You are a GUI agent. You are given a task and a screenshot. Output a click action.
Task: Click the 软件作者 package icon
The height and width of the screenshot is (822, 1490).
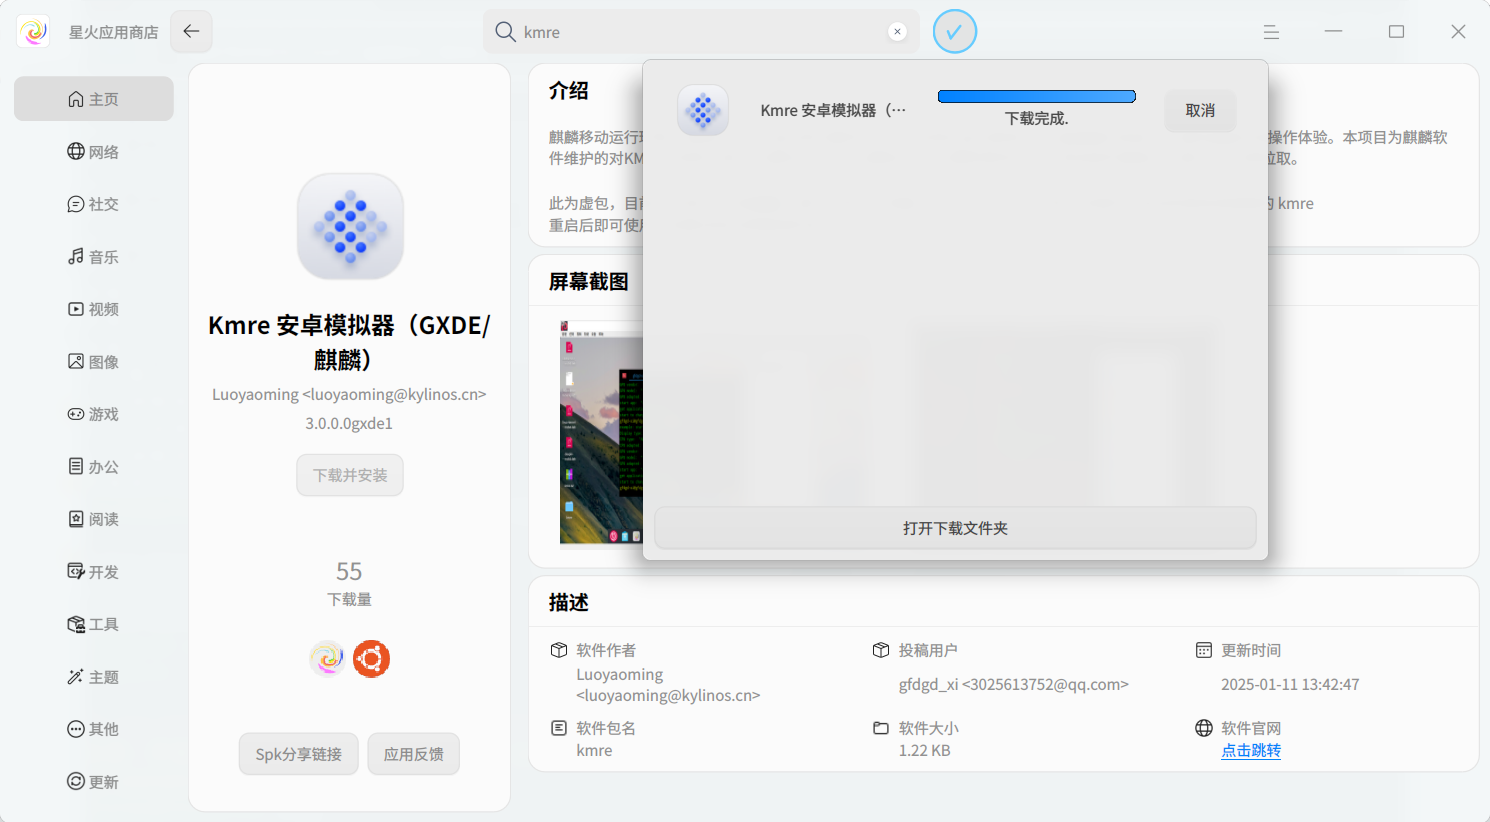point(559,650)
